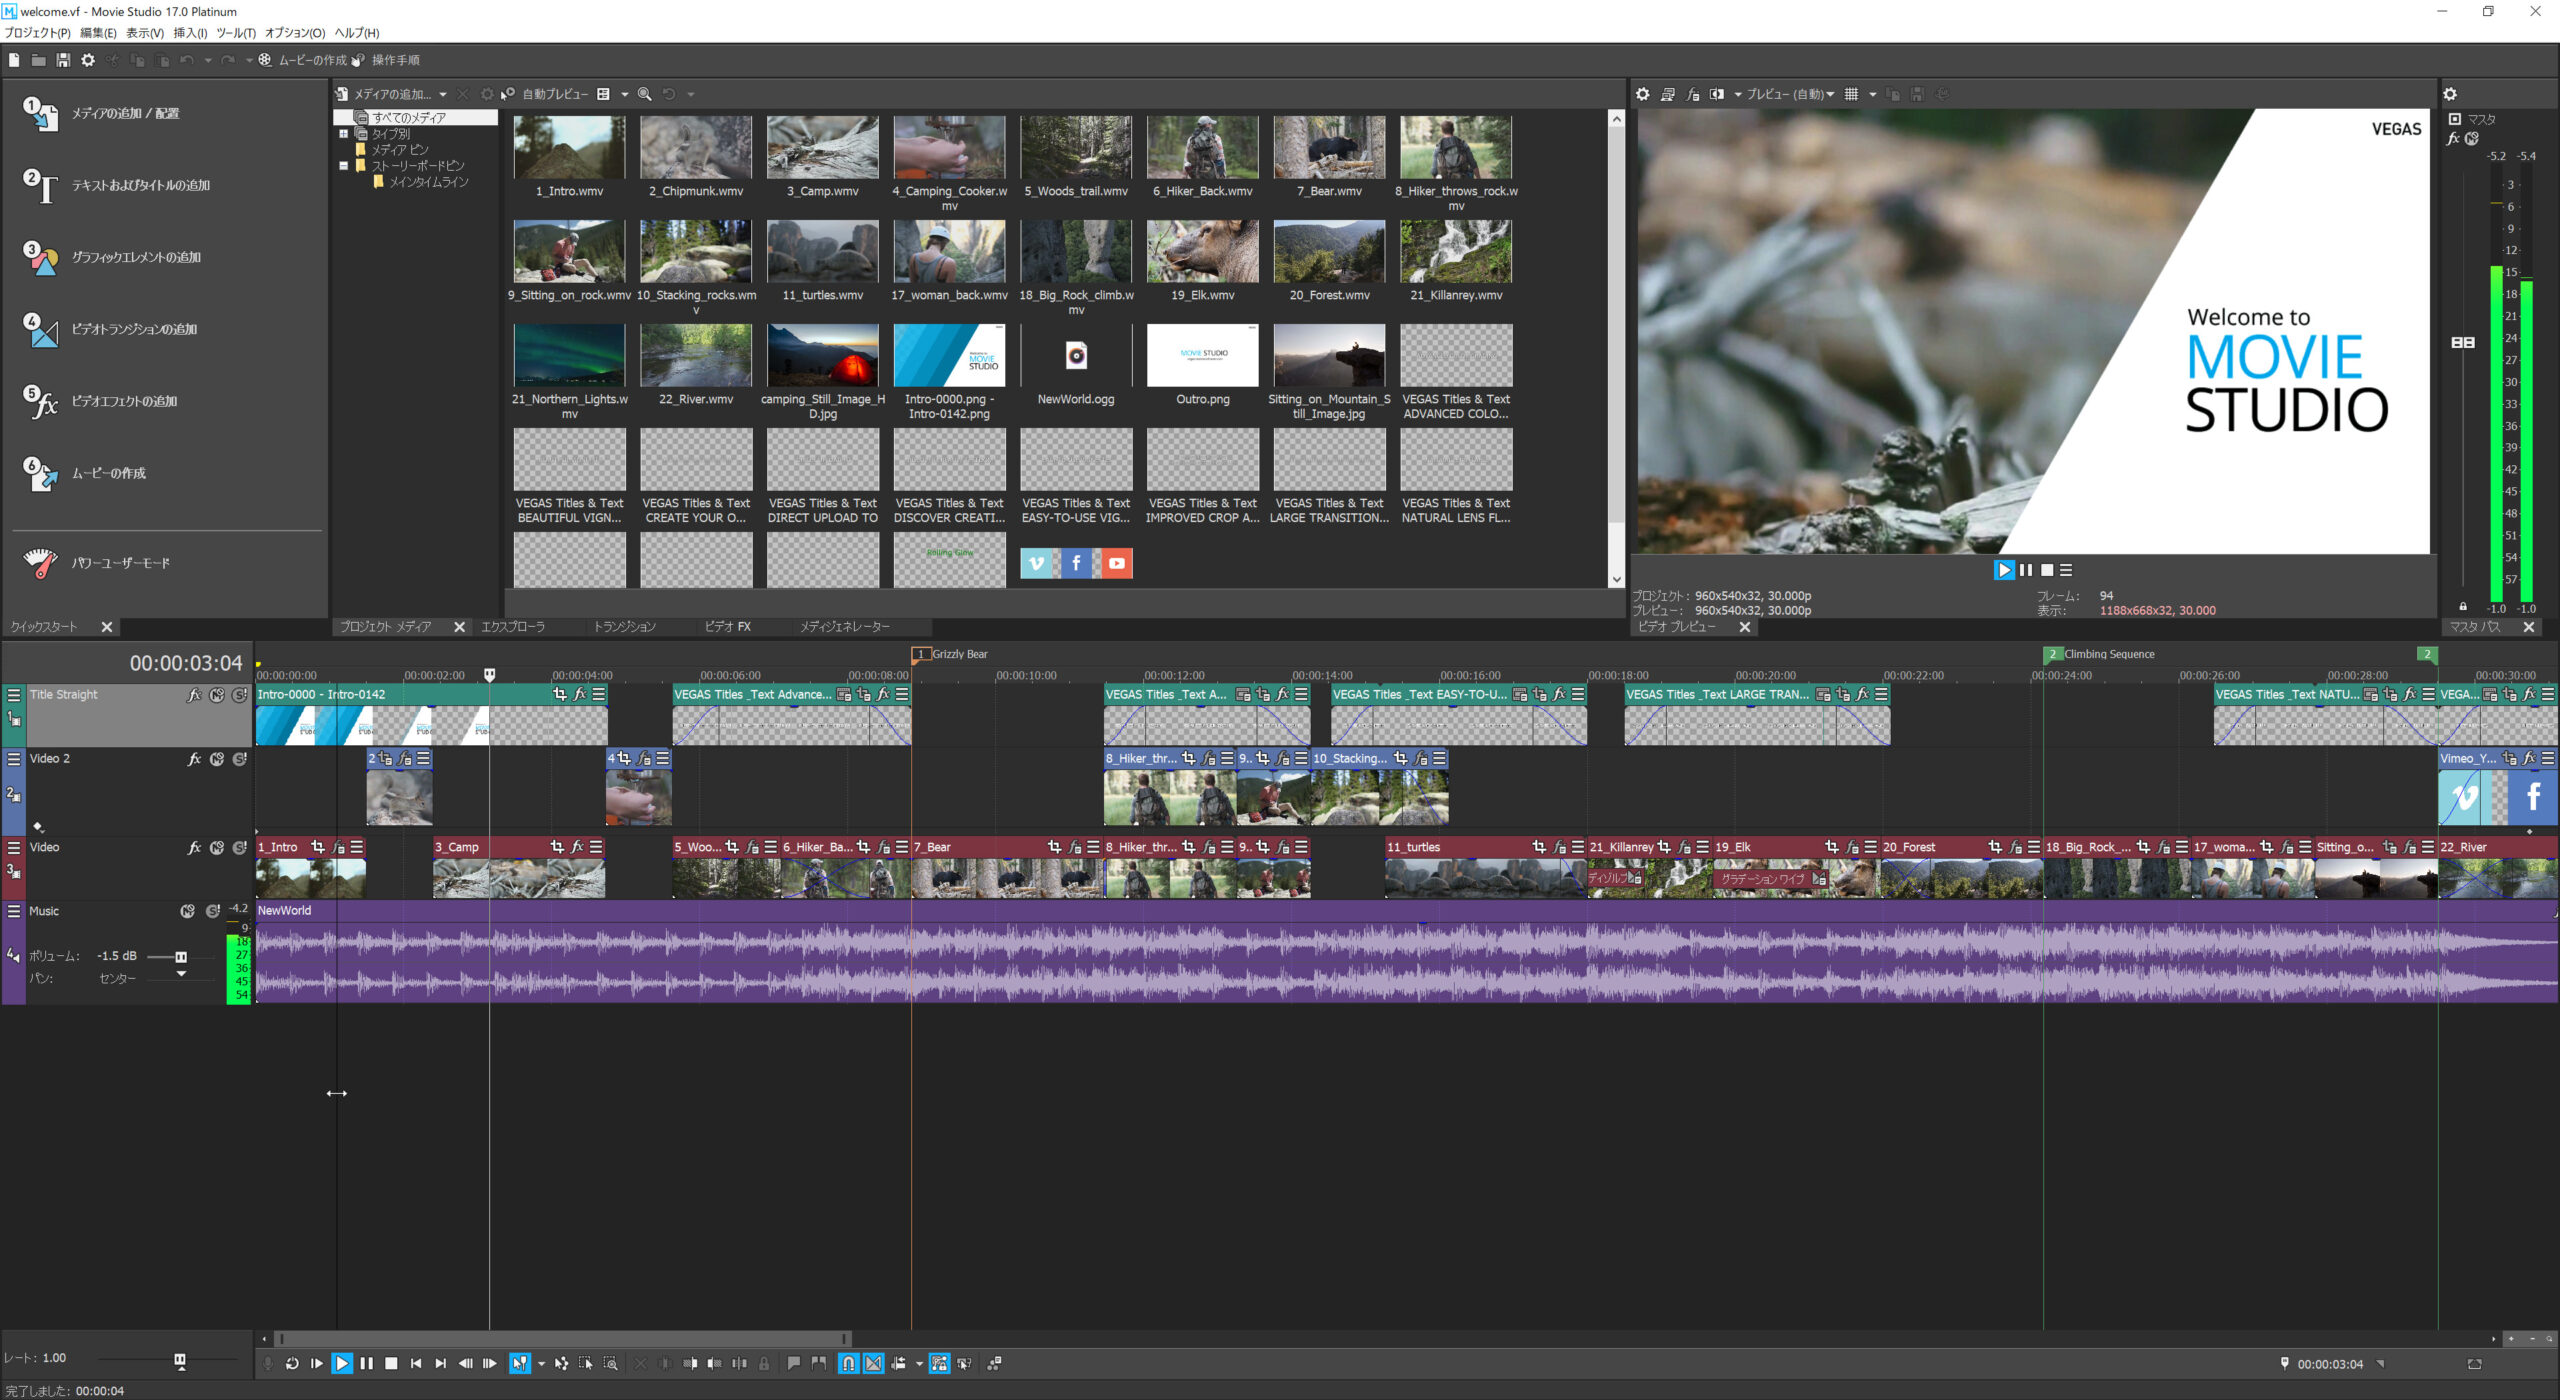Adjust the Music pan slider
Viewport: 2560px width, 1400px height.
(181, 975)
